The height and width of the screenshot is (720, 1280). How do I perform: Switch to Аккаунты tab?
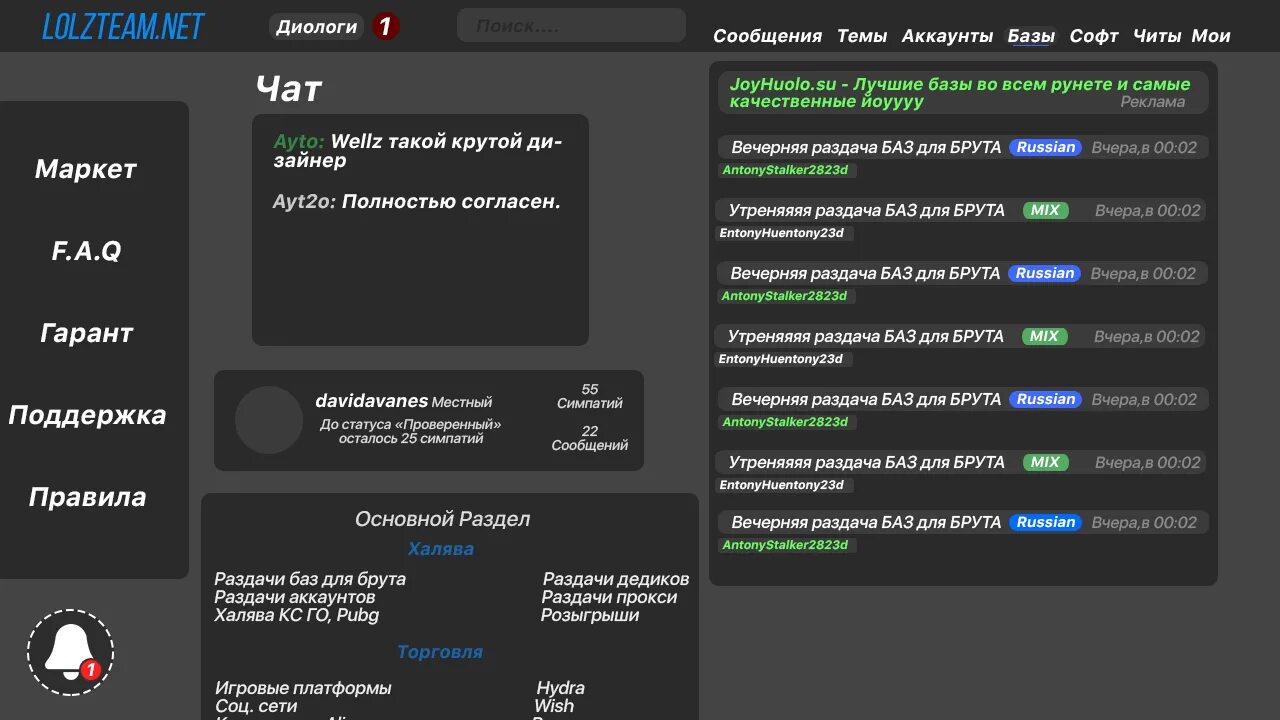click(947, 36)
